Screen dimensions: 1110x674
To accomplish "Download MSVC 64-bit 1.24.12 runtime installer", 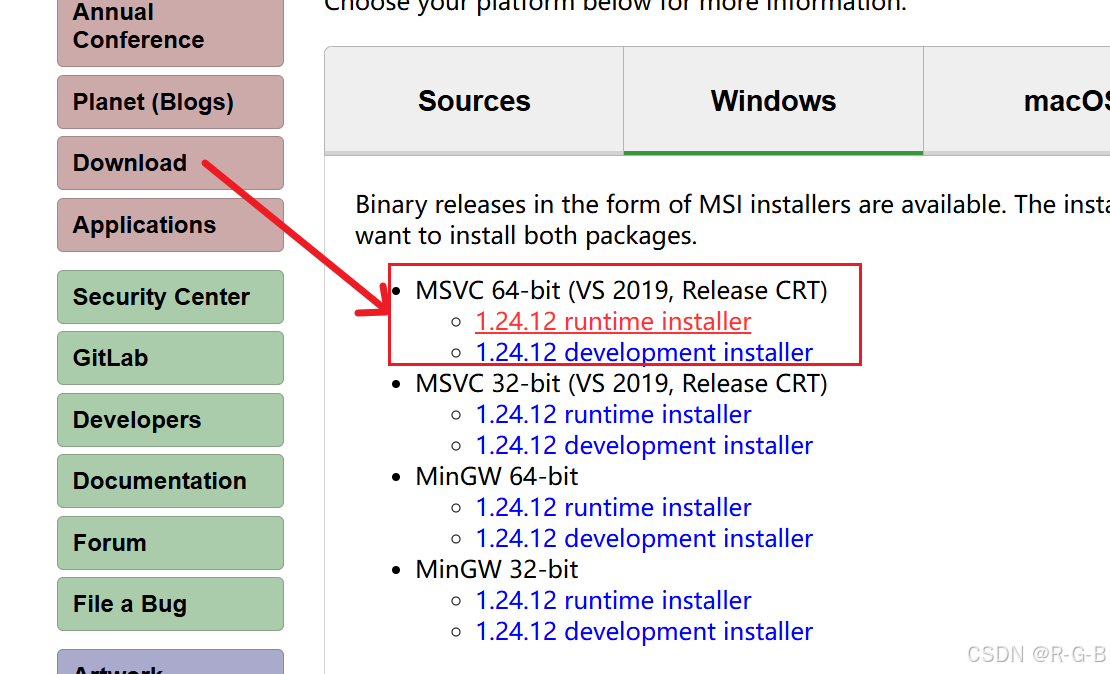I will click(x=613, y=321).
